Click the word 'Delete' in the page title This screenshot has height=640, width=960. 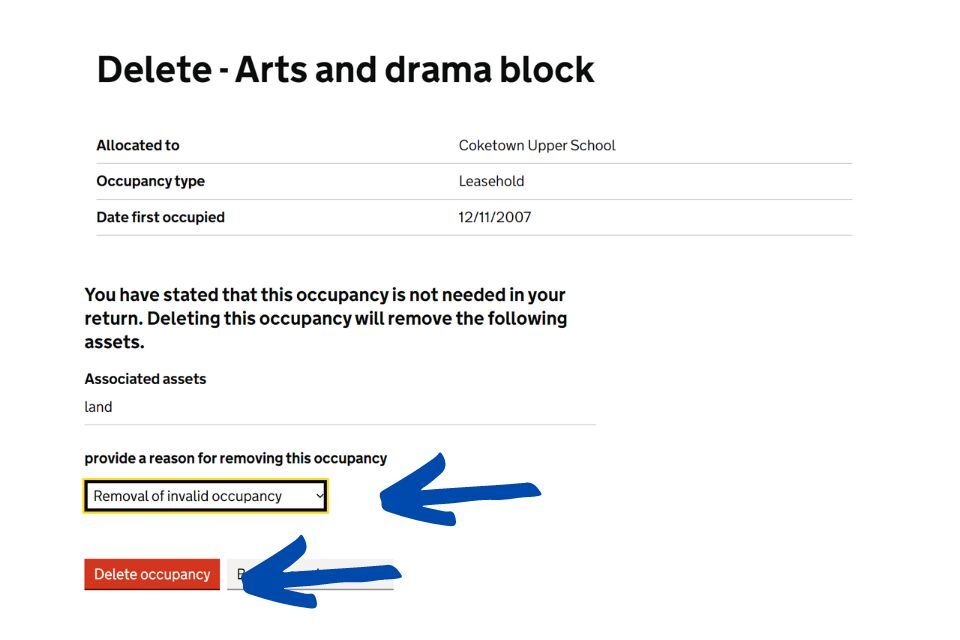click(153, 69)
